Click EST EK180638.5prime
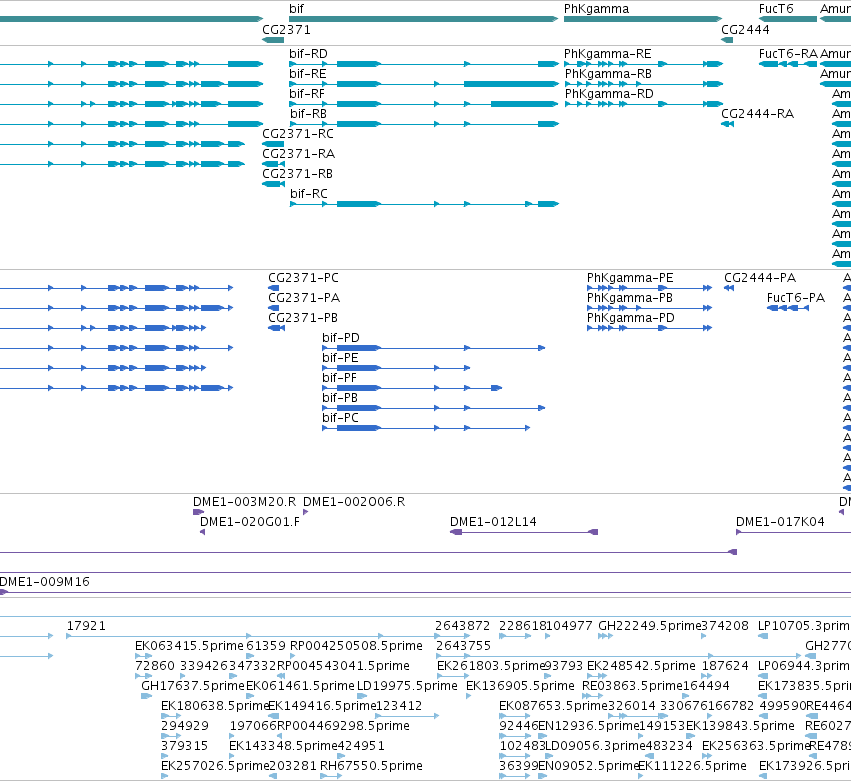Image resolution: width=851 pixels, height=781 pixels. [x=171, y=716]
